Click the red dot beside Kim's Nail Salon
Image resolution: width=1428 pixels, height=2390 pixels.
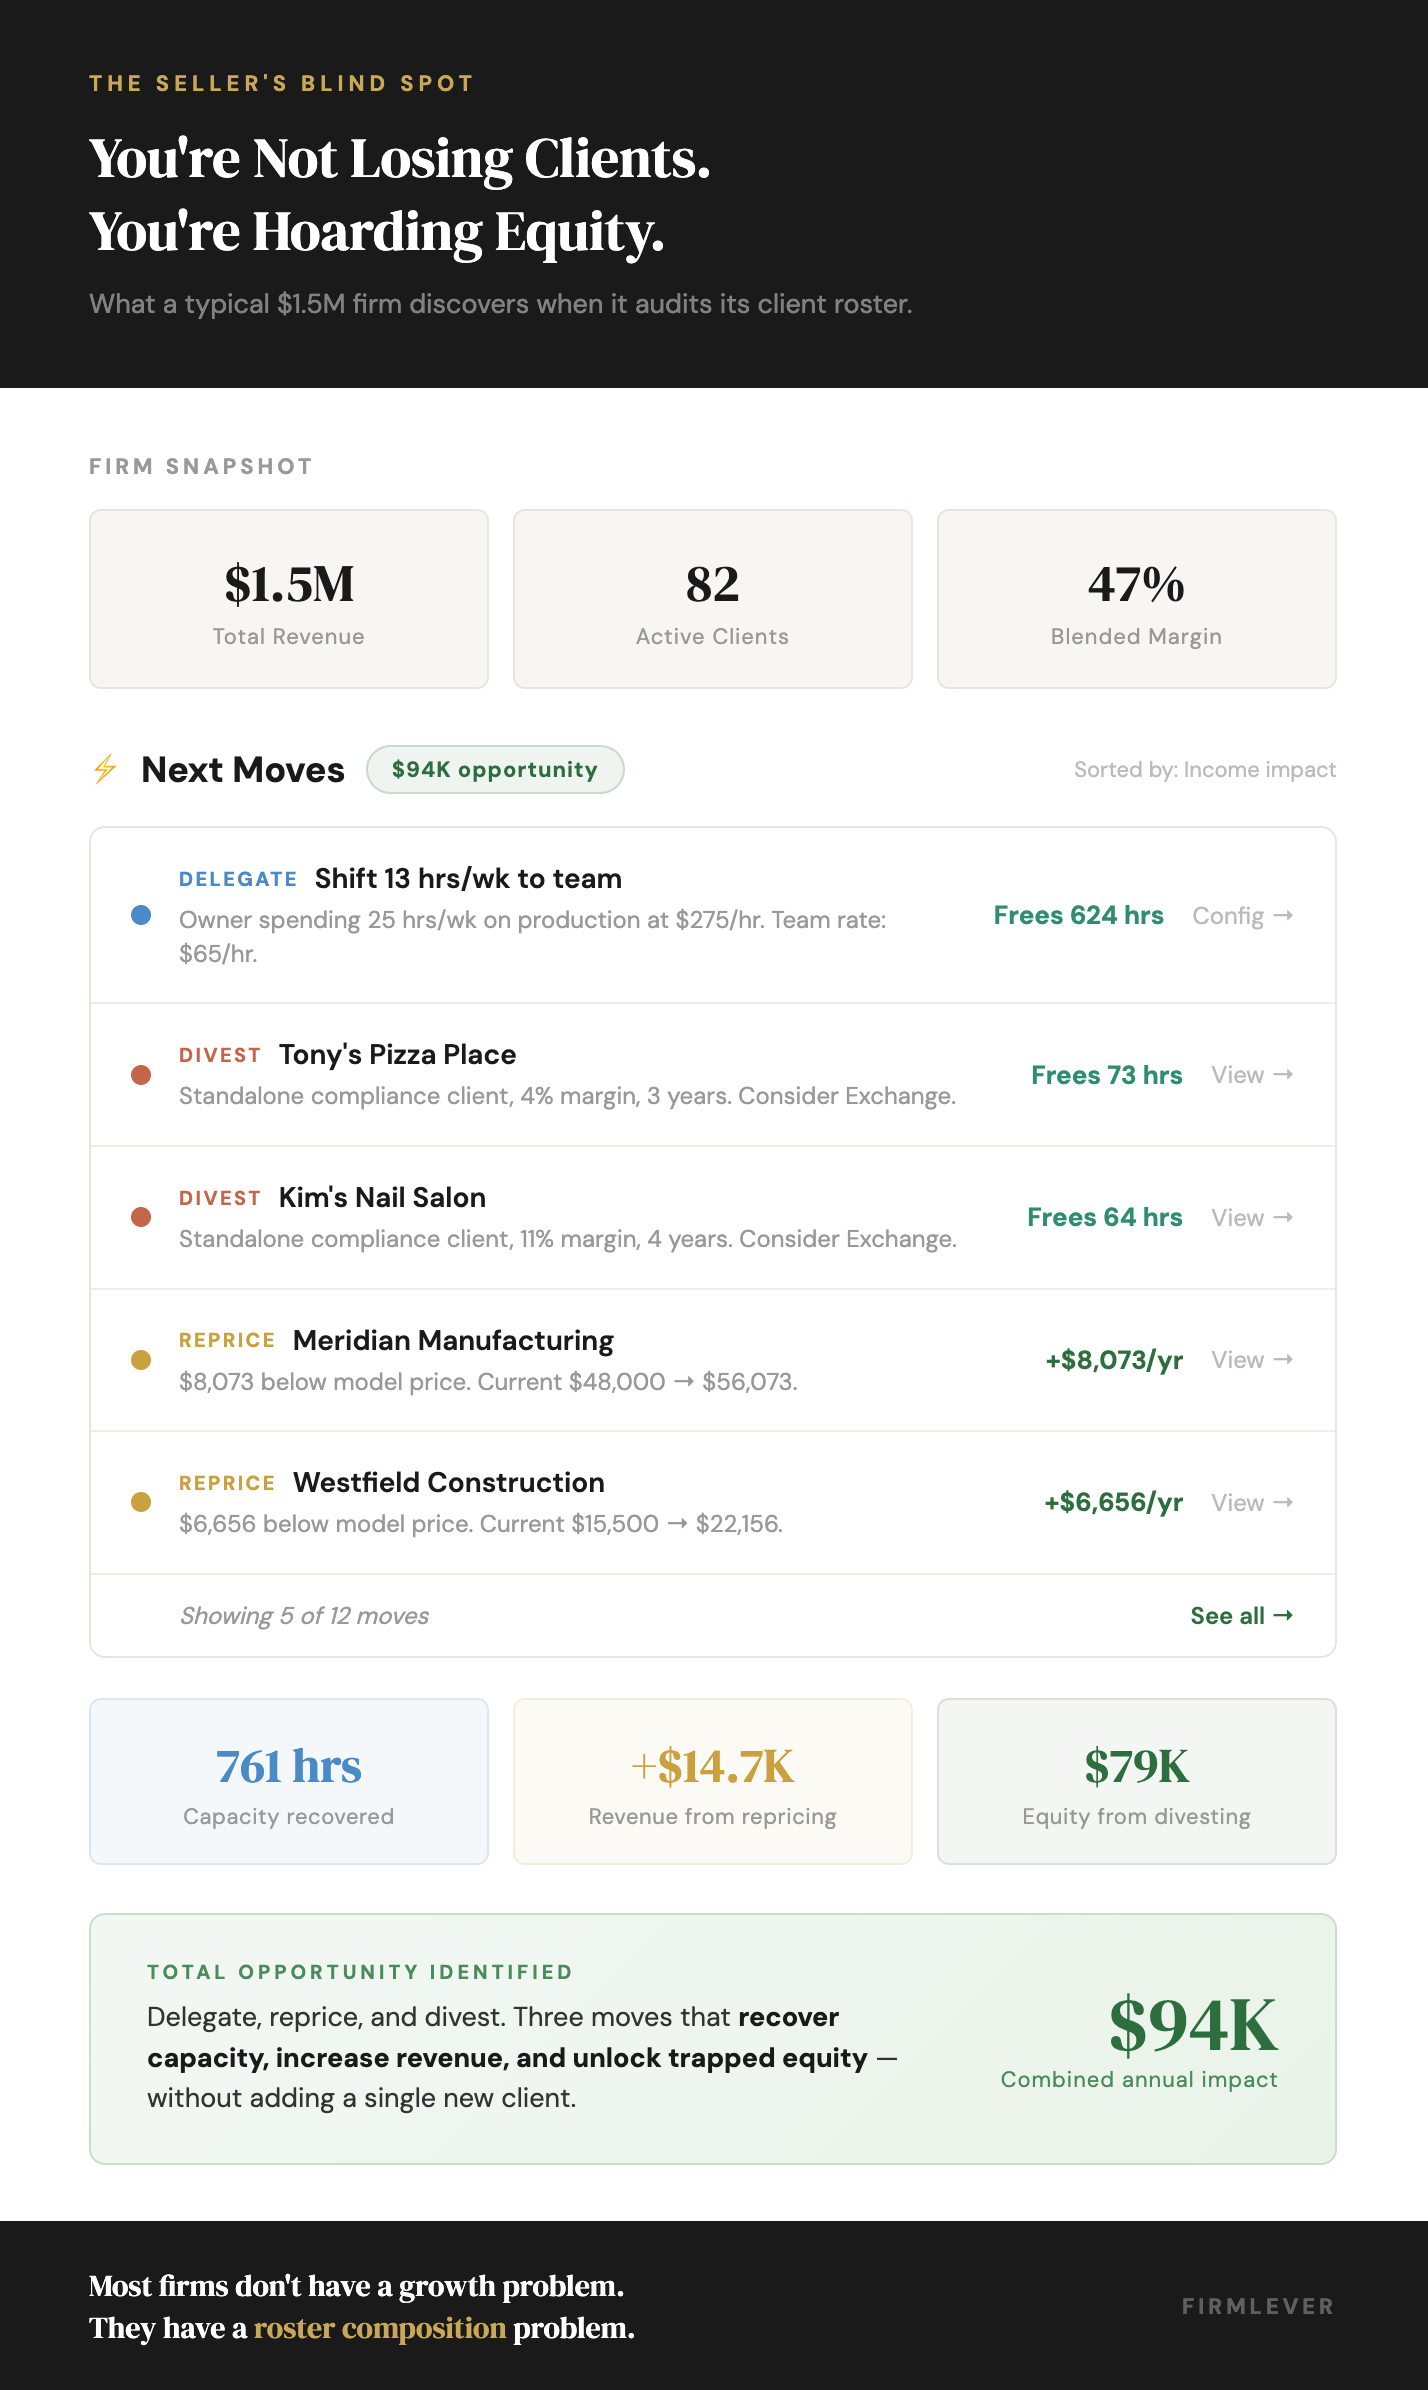(x=141, y=1217)
